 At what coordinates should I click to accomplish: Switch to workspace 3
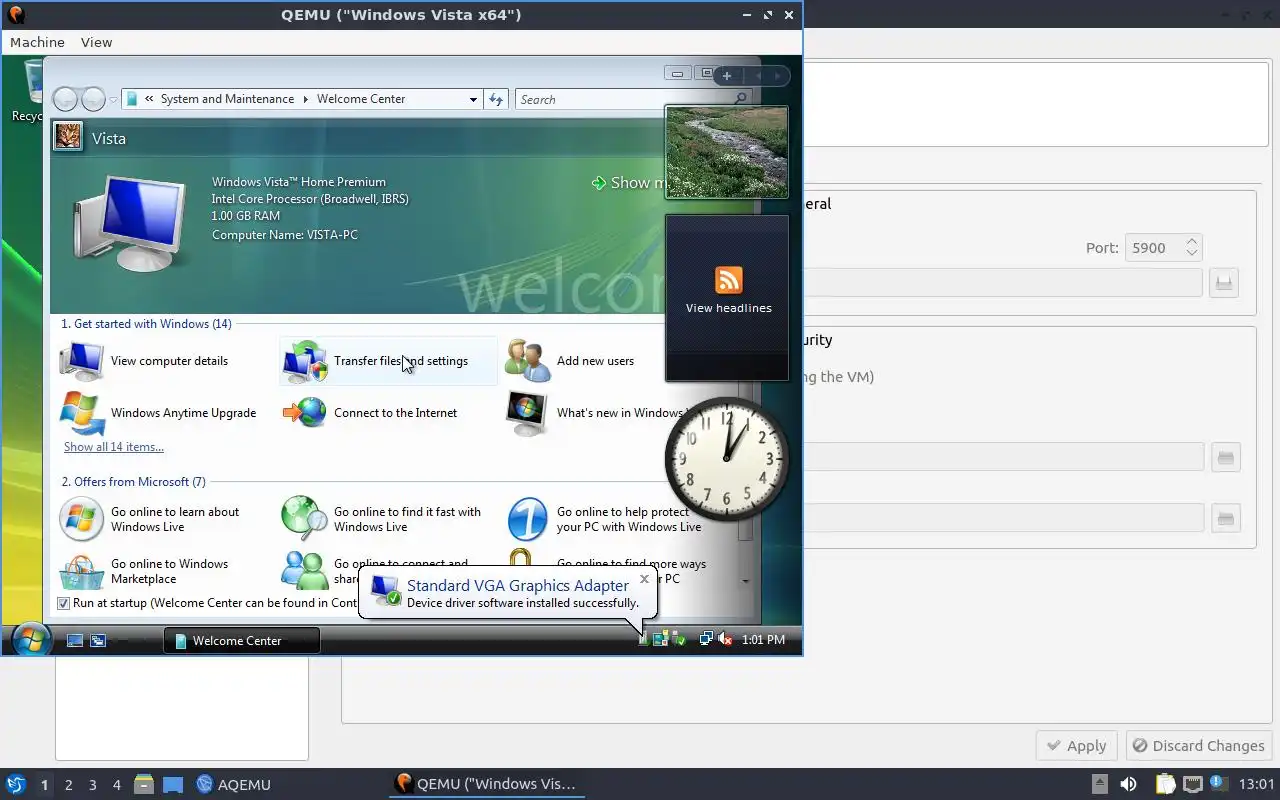[x=92, y=785]
